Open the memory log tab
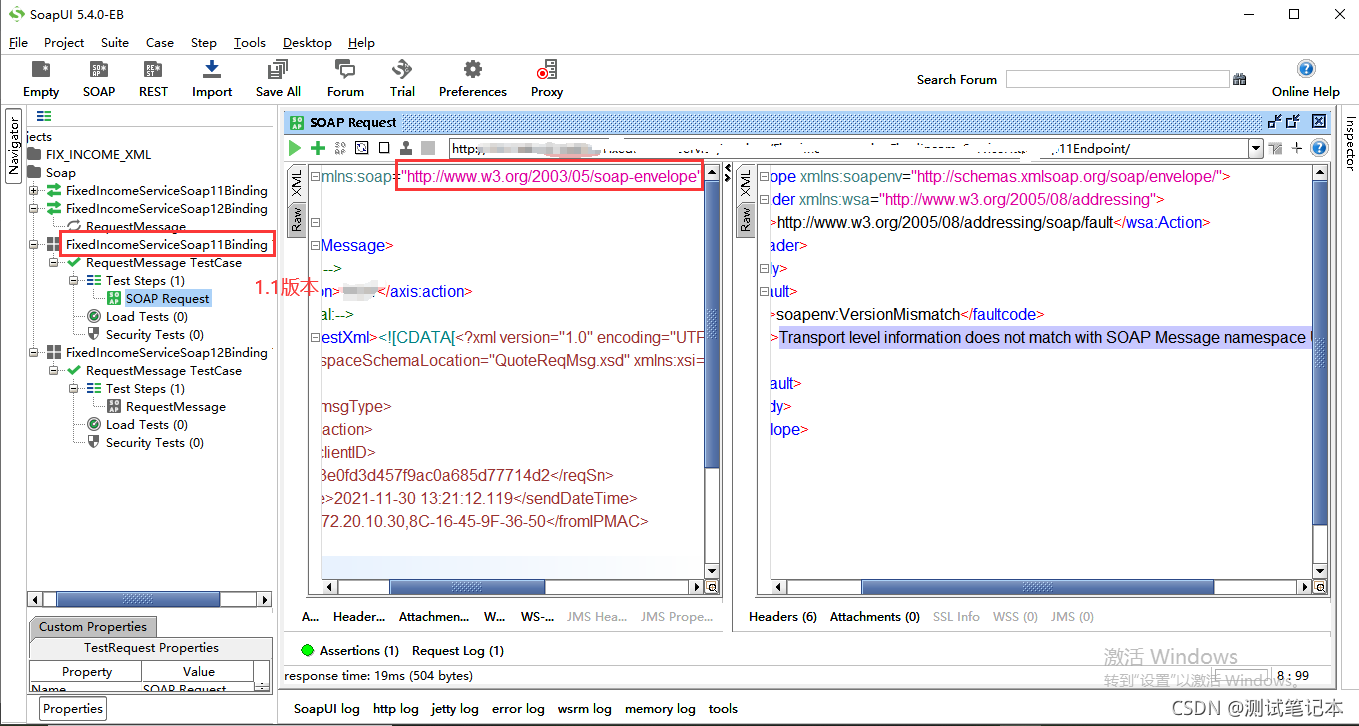Screen dimensions: 1359x726 [660, 708]
